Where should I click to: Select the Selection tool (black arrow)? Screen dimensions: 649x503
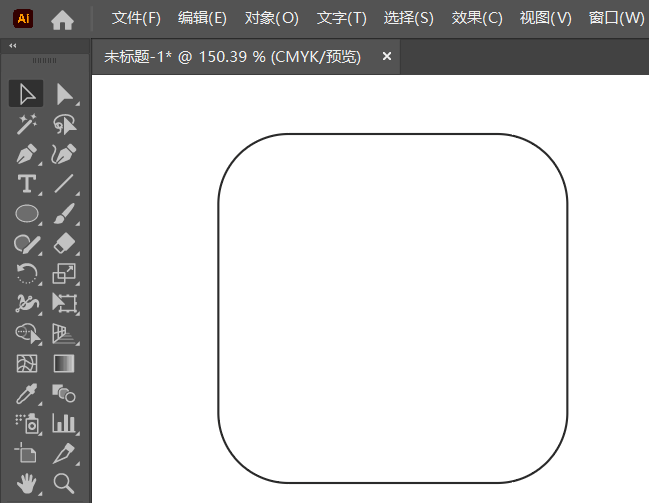pos(26,94)
